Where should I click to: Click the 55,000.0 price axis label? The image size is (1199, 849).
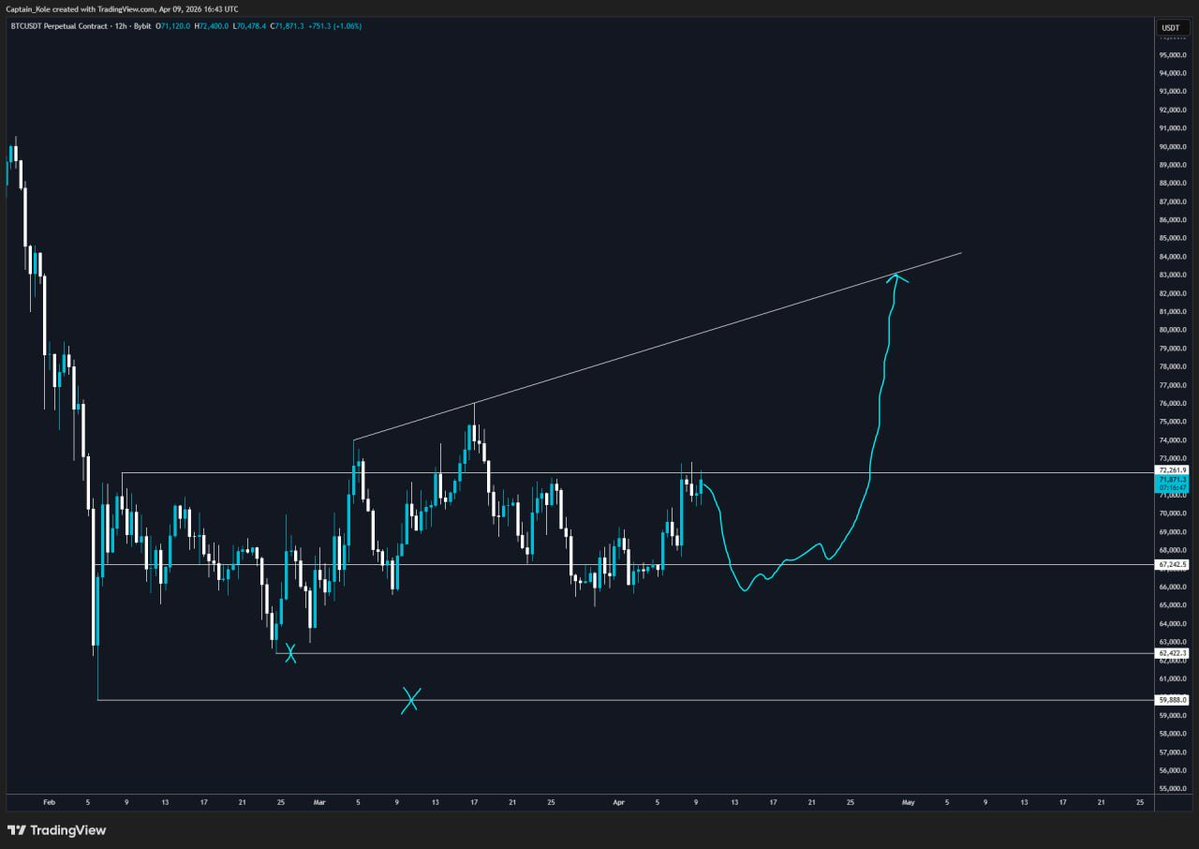[1172, 788]
